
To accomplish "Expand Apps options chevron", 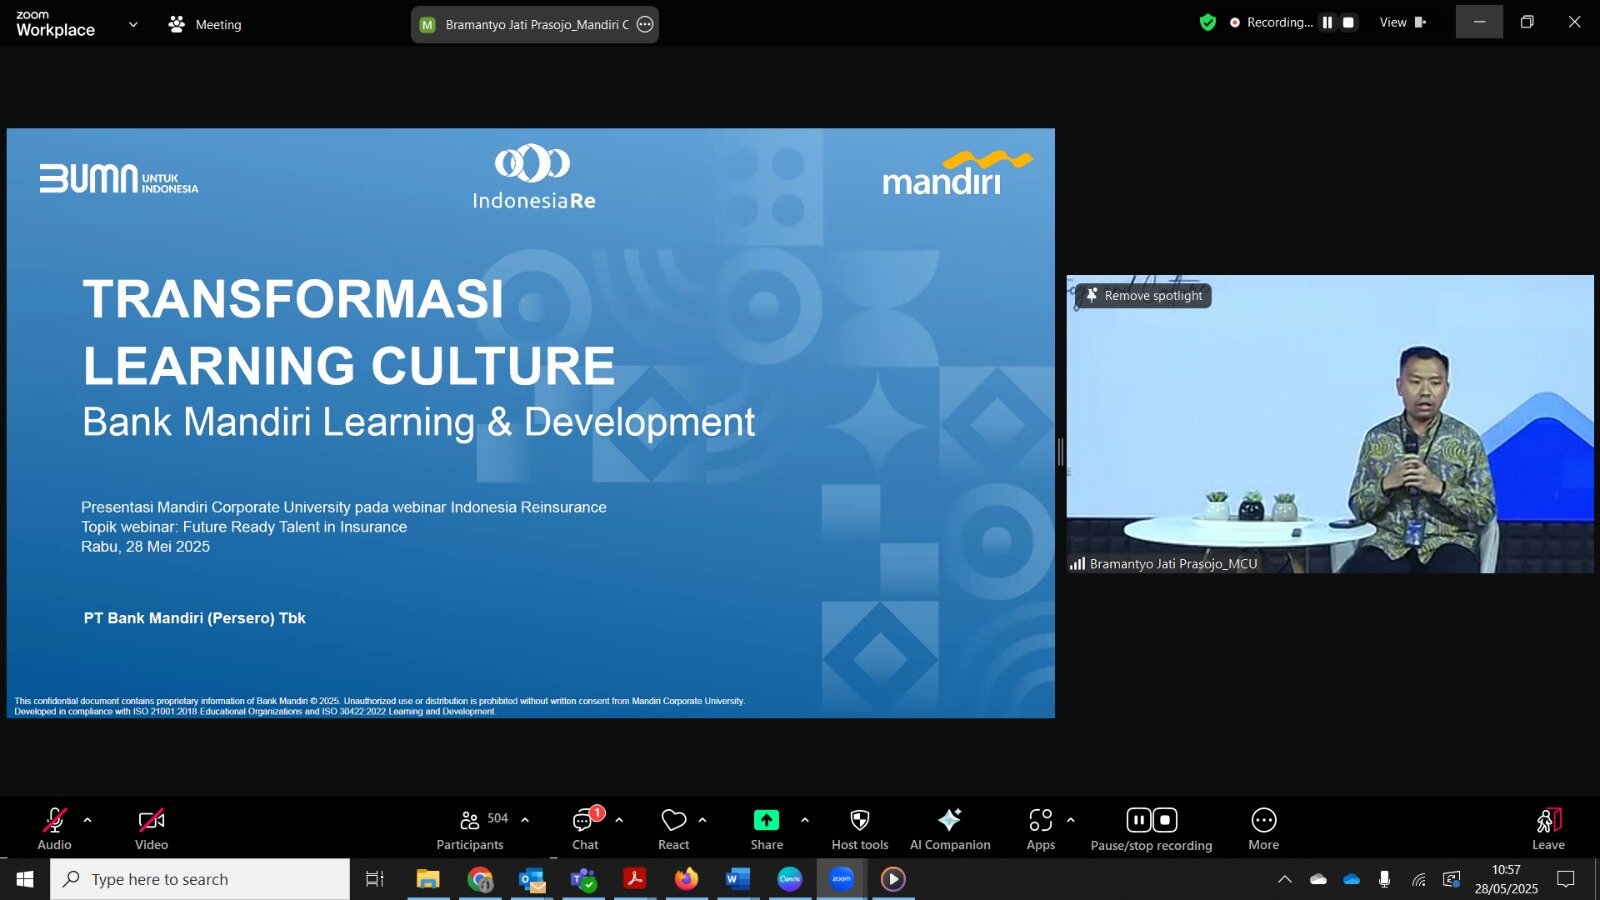I will point(1071,820).
